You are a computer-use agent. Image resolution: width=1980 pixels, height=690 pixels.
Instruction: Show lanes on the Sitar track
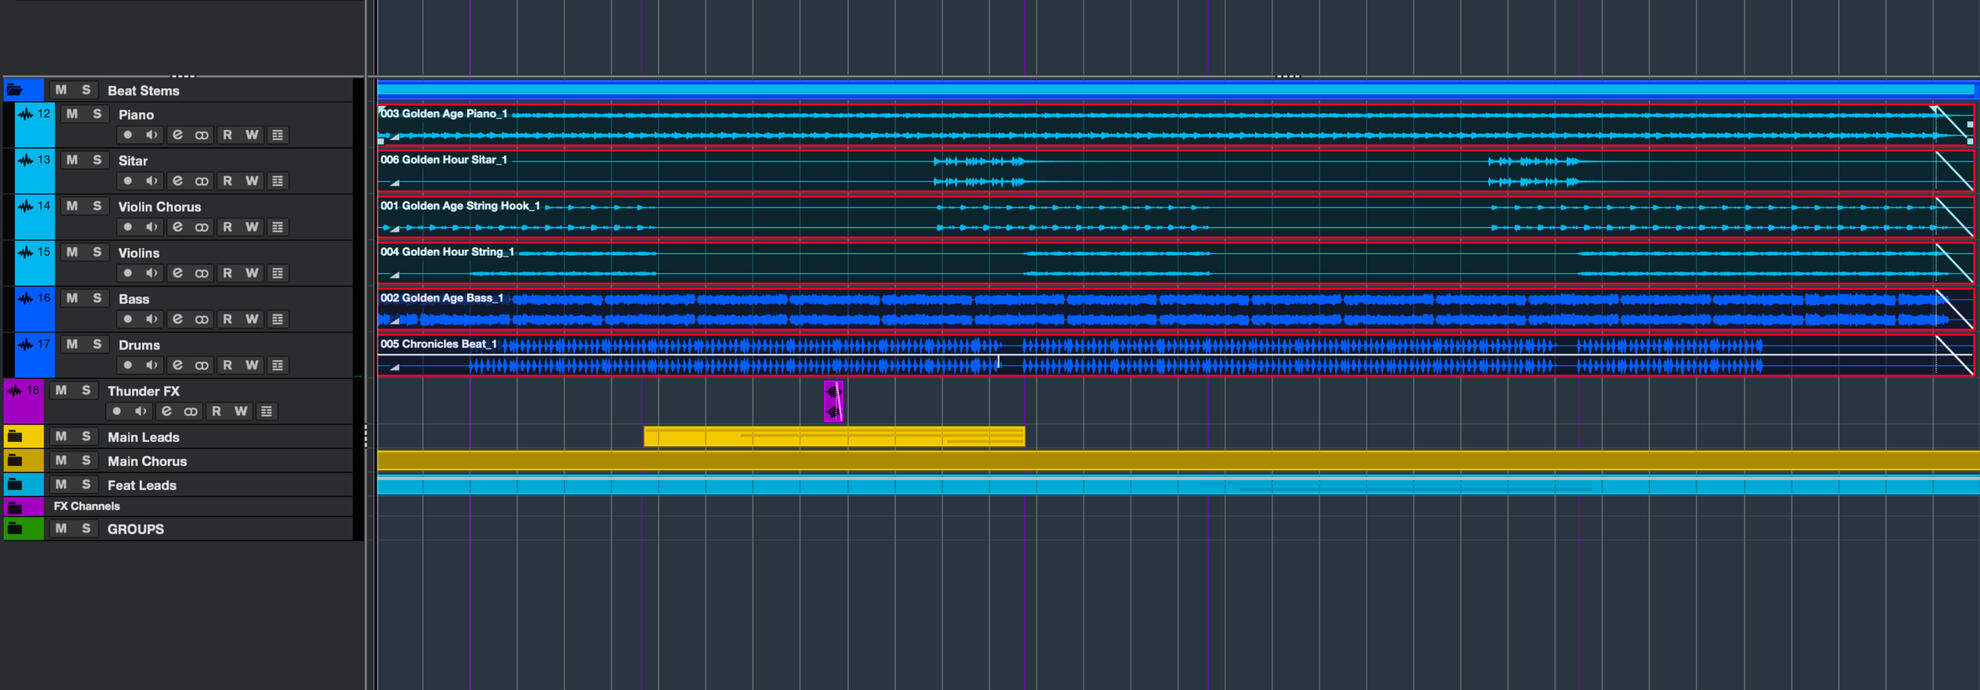(278, 181)
